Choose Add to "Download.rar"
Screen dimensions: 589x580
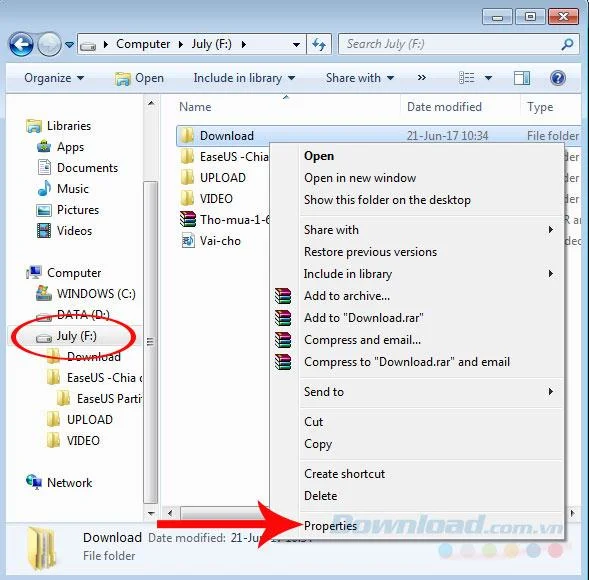tap(364, 318)
